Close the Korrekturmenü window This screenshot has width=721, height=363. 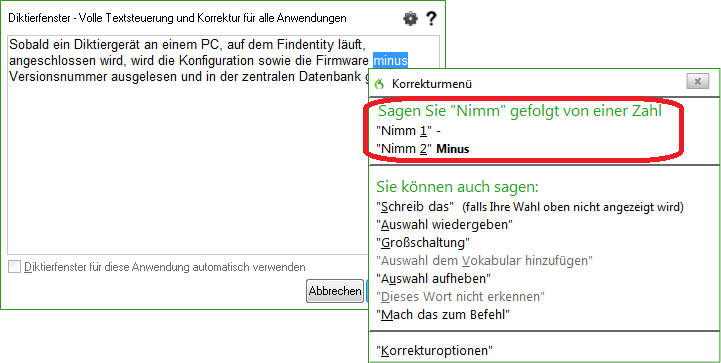coord(698,81)
